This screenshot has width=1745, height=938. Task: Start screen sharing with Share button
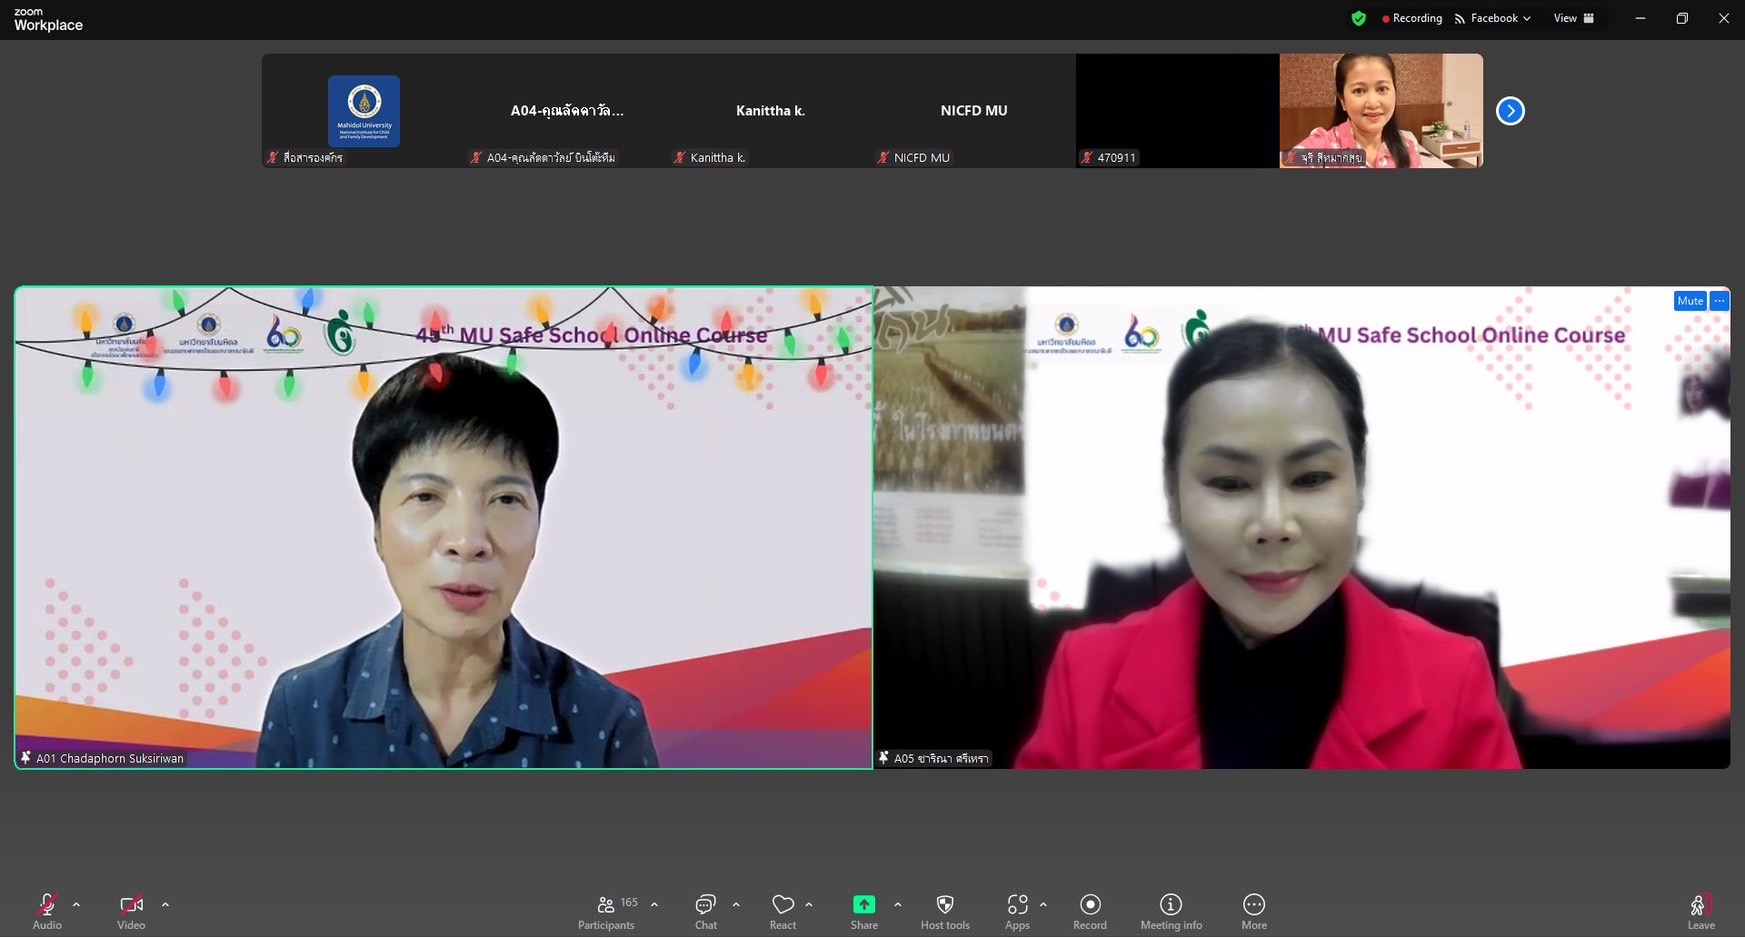click(x=863, y=905)
